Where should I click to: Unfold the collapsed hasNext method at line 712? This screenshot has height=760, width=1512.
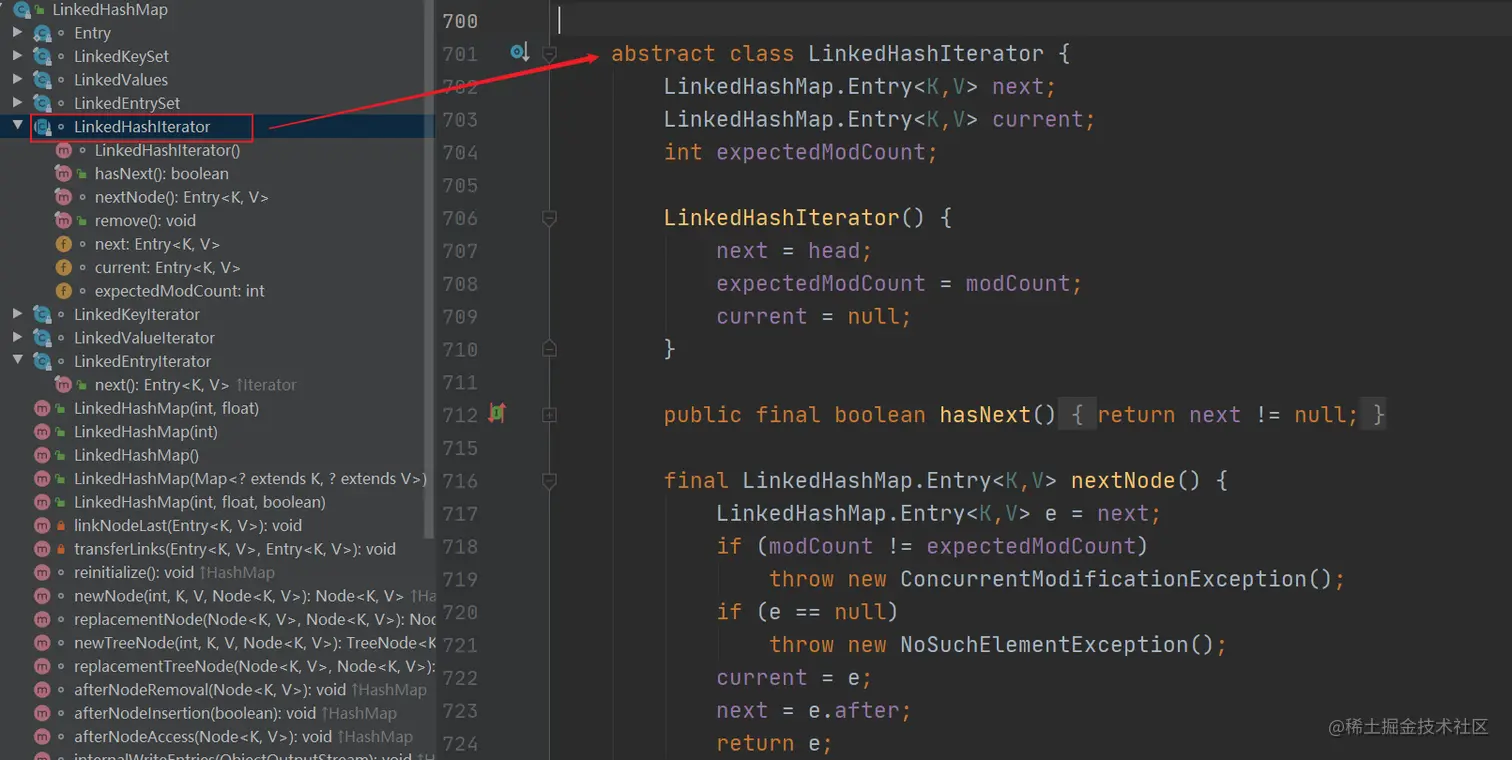tap(549, 414)
